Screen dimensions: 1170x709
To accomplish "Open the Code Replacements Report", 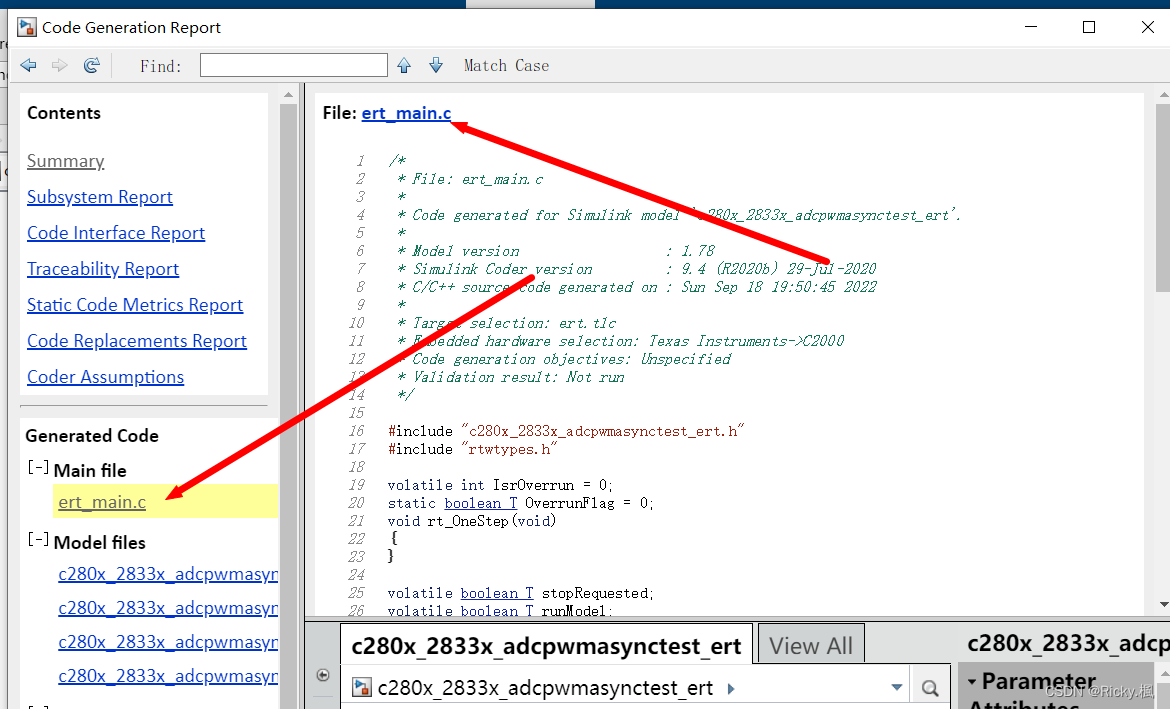I will click(x=137, y=340).
